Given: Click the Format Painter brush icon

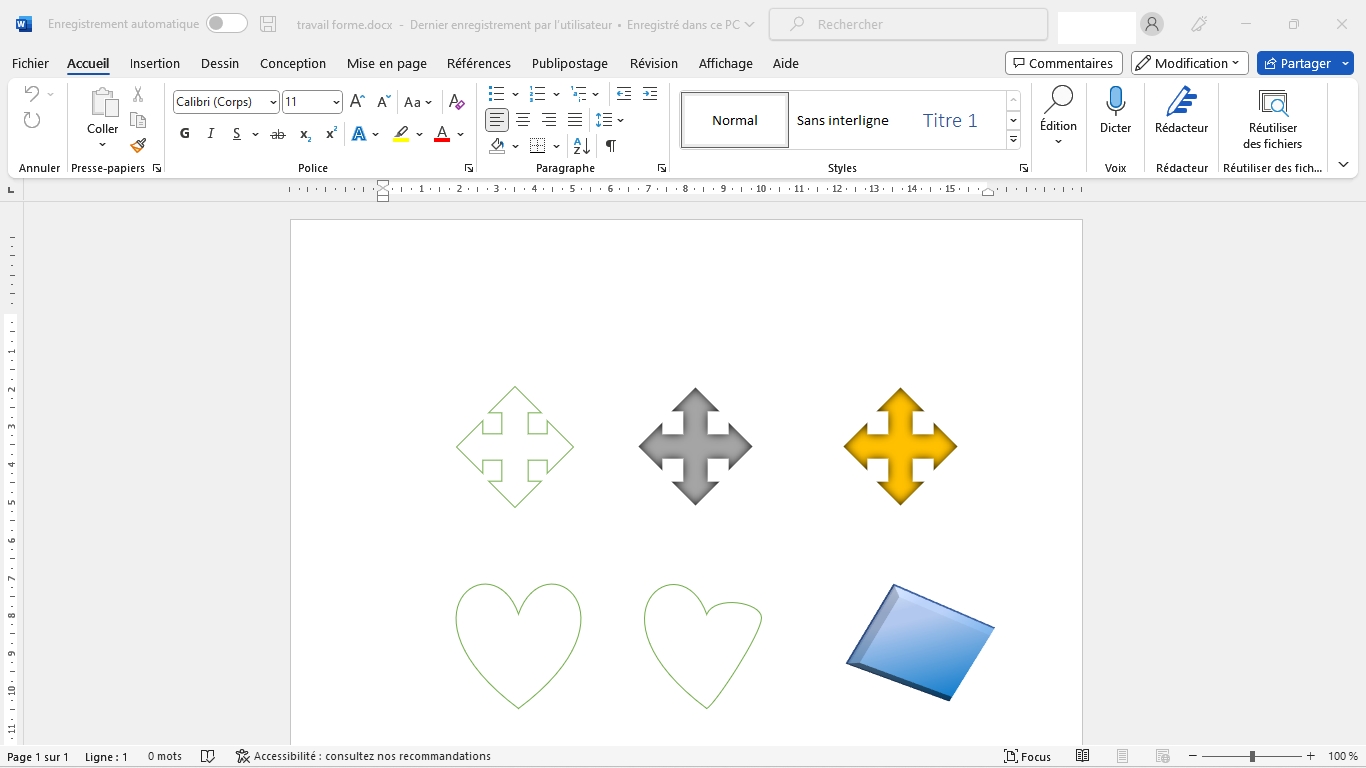Looking at the screenshot, I should (138, 146).
